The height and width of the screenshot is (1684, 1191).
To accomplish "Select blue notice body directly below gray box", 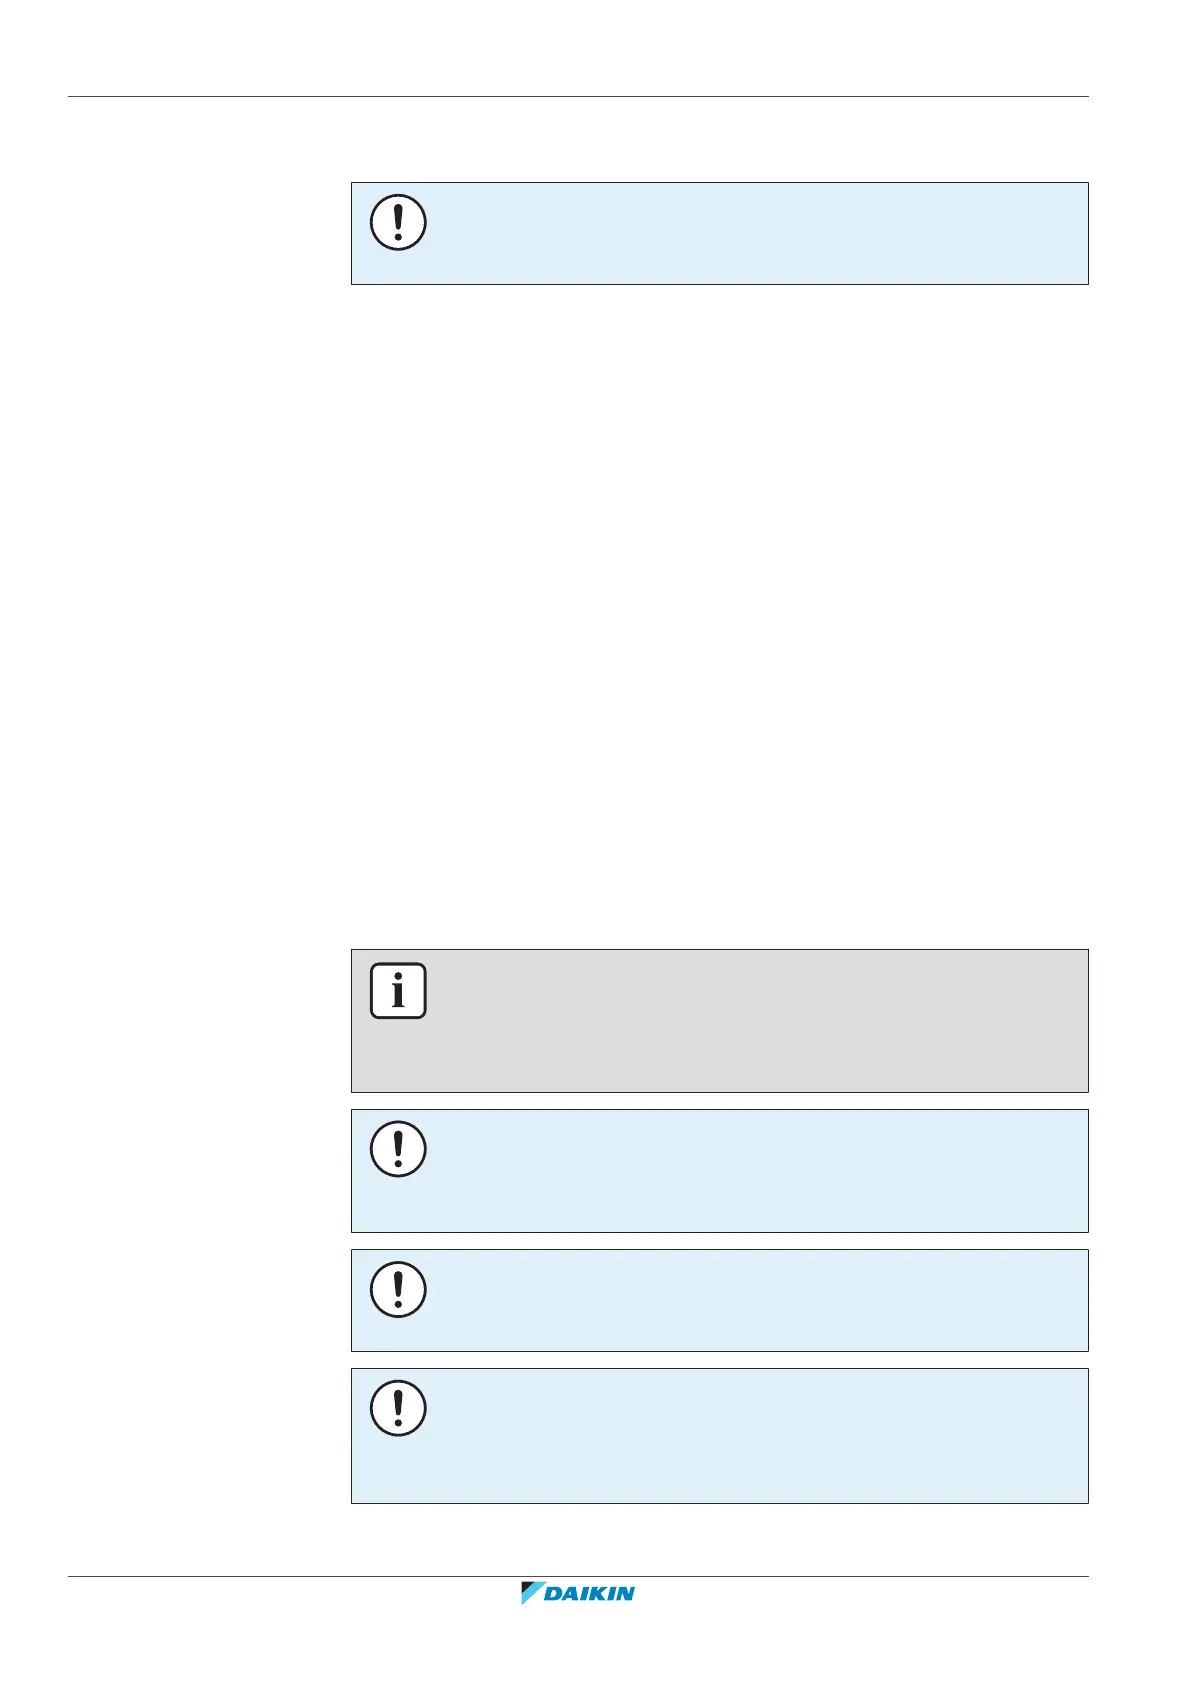I will coord(719,1170).
